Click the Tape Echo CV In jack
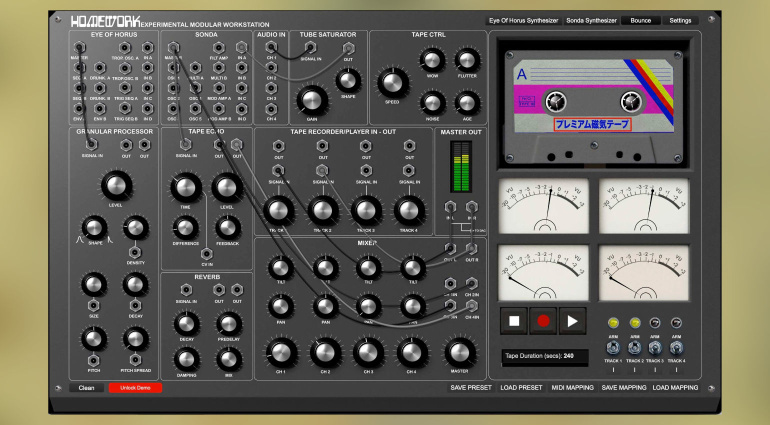770x425 pixels. 207,253
